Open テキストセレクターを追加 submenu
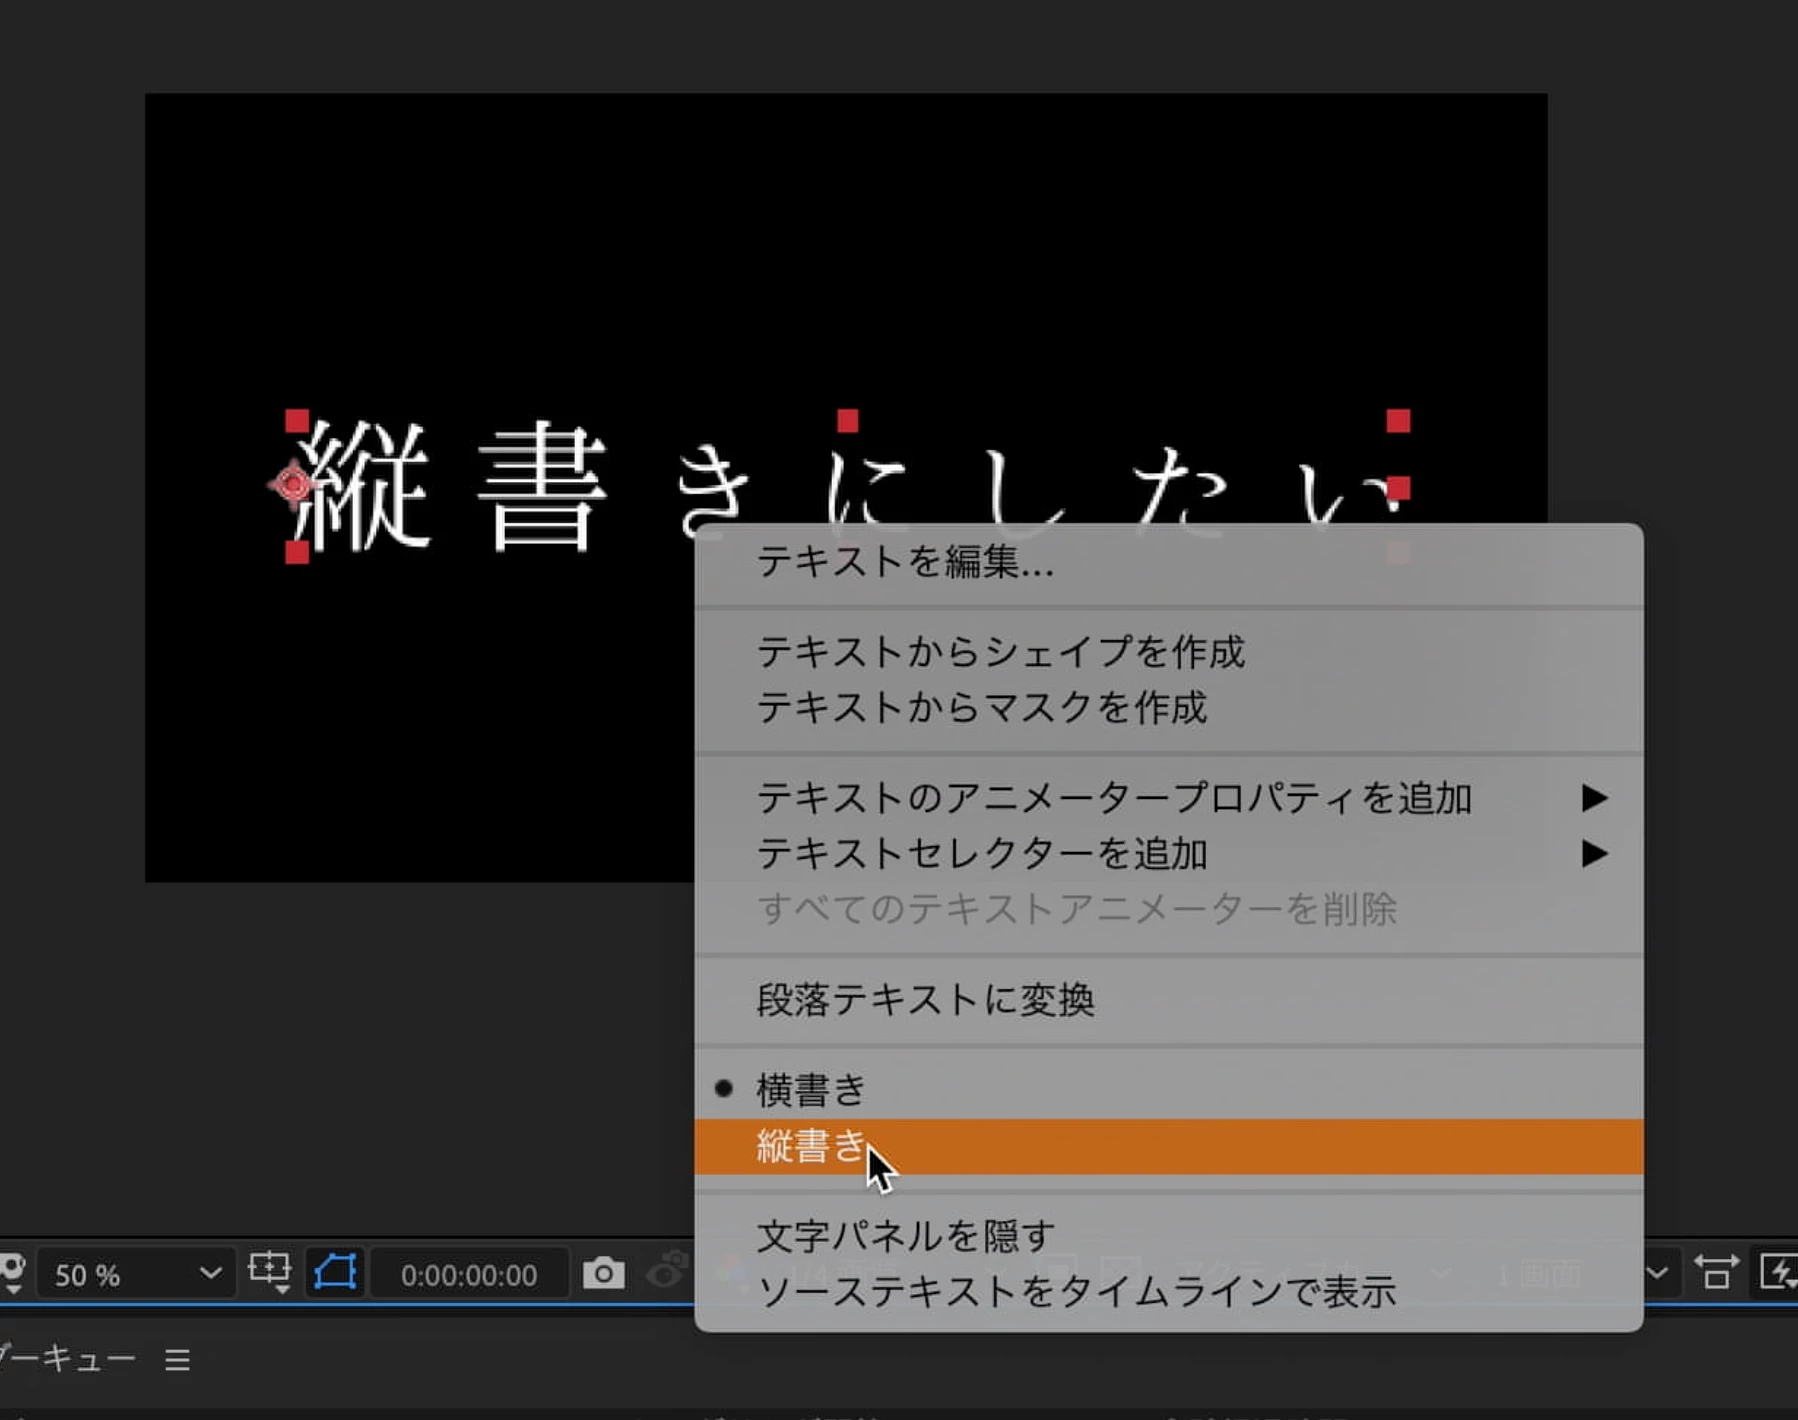Image resolution: width=1798 pixels, height=1420 pixels. 1168,853
